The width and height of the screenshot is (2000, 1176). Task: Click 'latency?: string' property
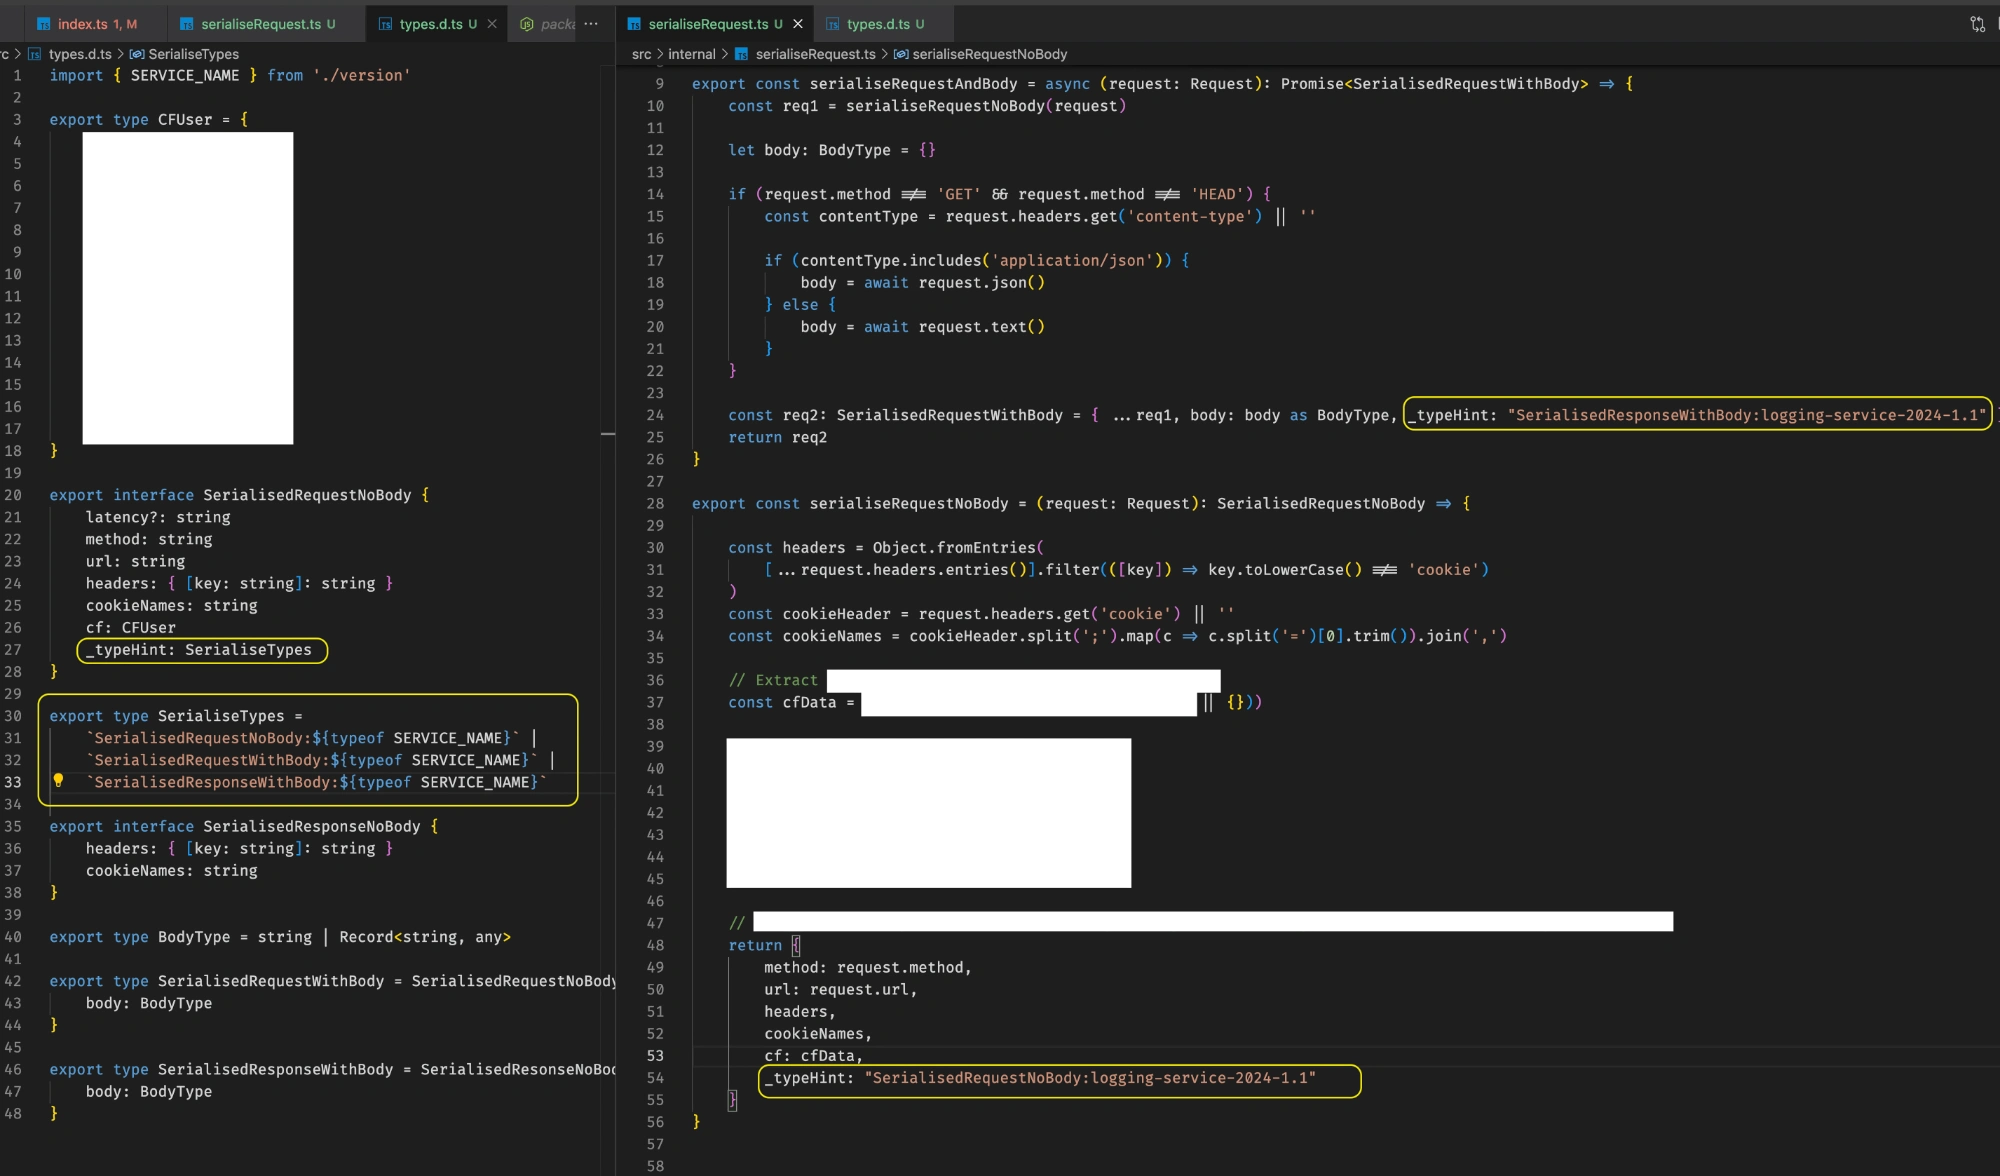coord(158,517)
